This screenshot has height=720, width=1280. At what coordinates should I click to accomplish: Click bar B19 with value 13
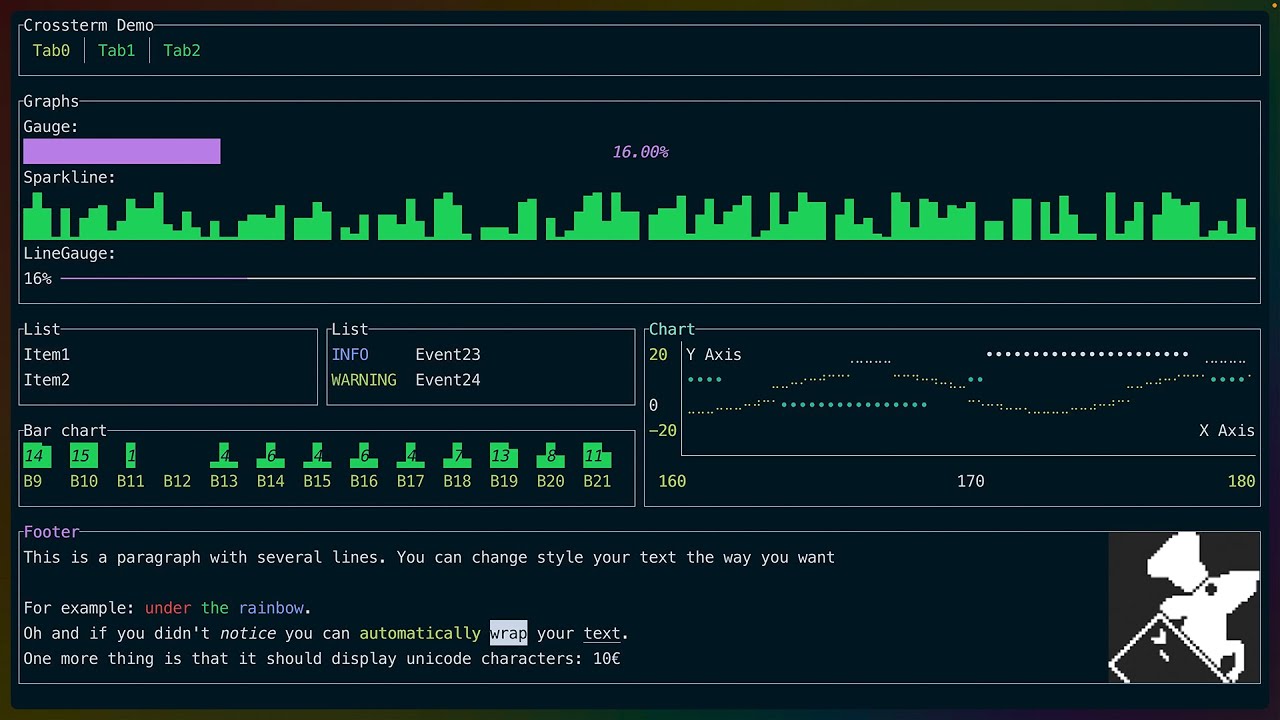tap(504, 456)
